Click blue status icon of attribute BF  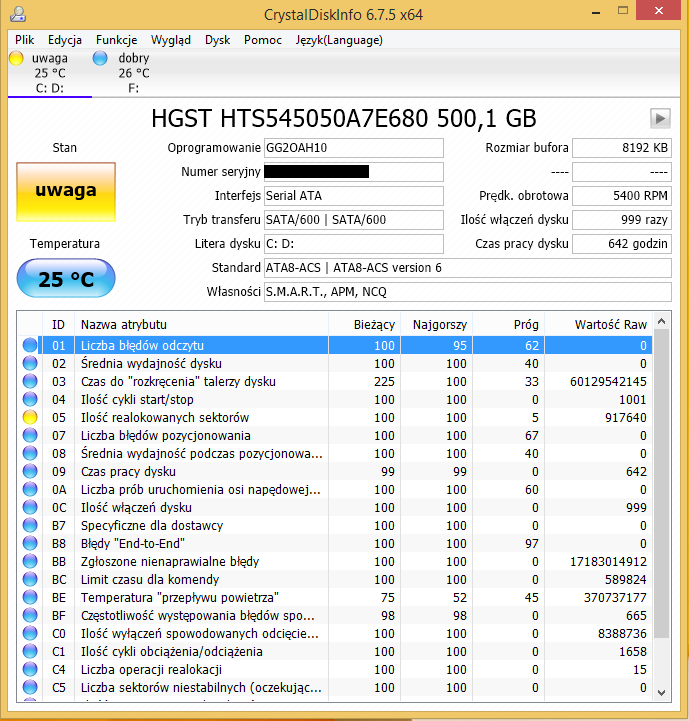(x=30, y=615)
